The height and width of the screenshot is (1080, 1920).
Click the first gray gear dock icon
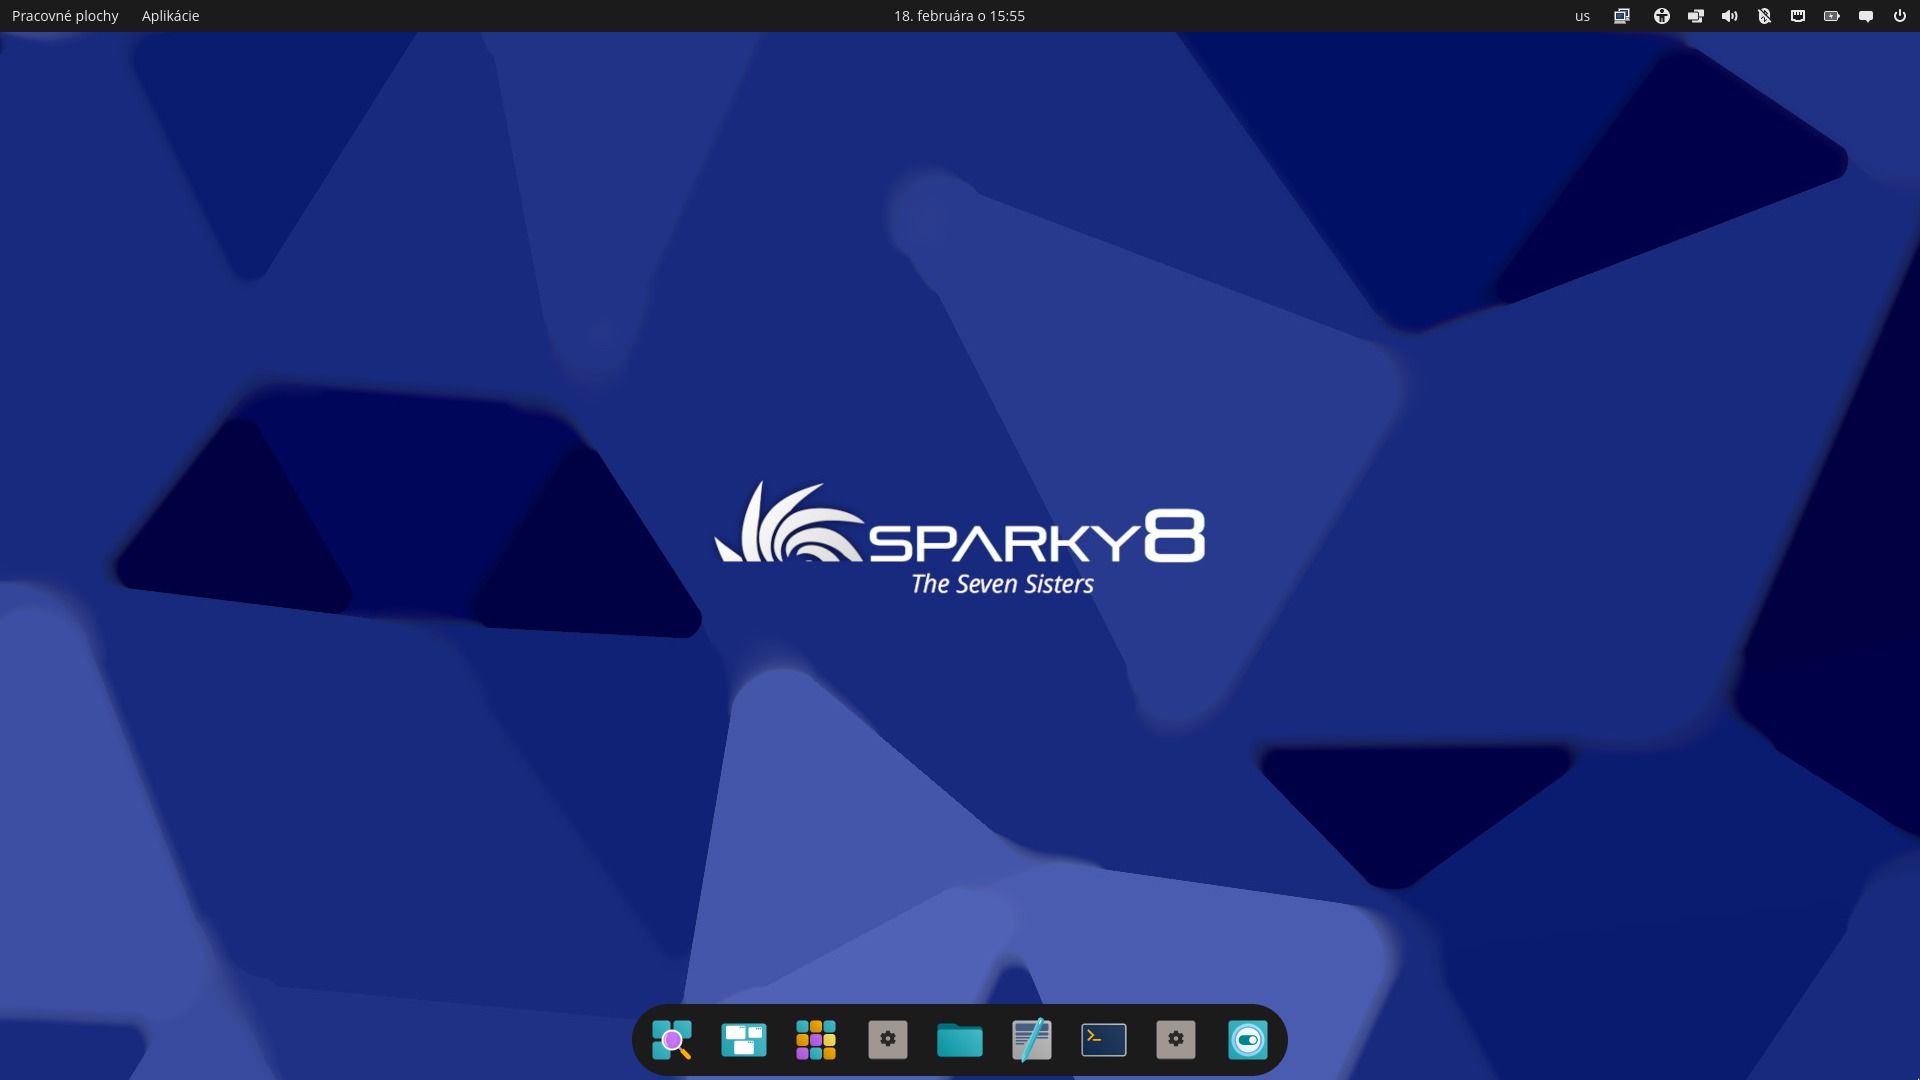(888, 1040)
